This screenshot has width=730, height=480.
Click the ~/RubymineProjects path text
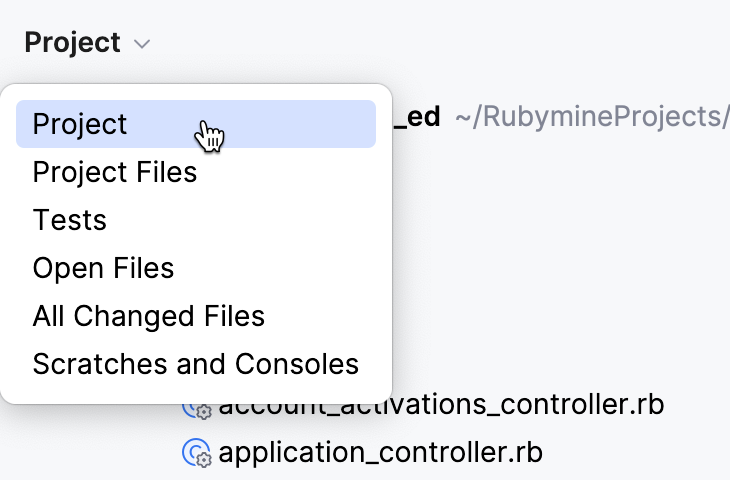[590, 117]
